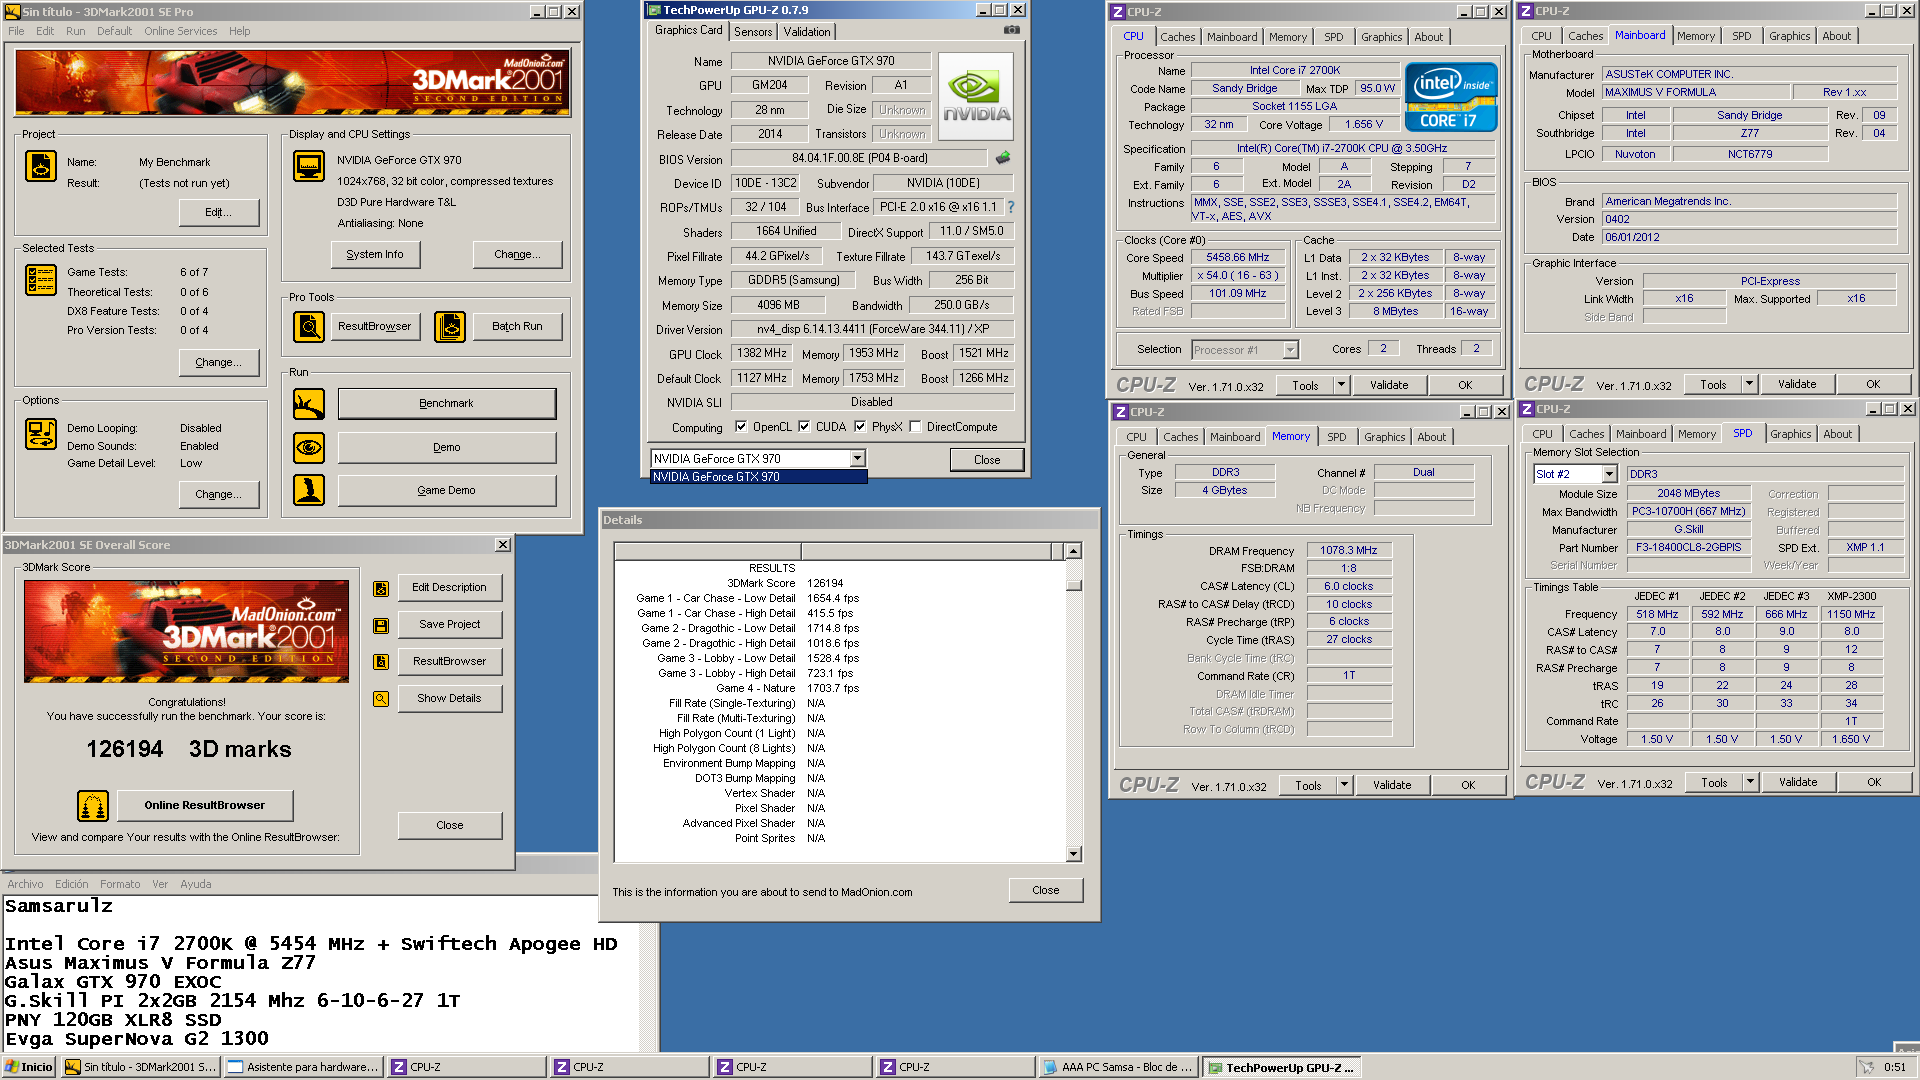Click into the notepad text area
This screenshot has height=1080, width=1920.
point(320,972)
